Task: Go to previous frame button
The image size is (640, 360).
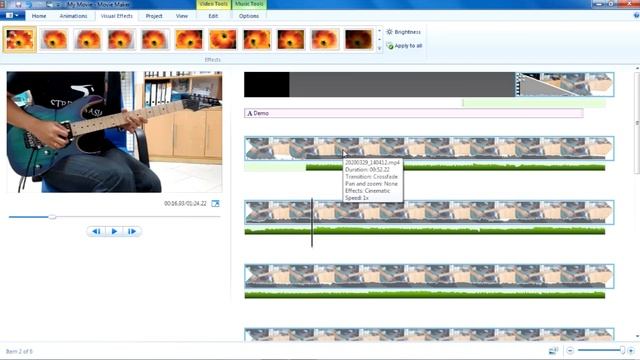Action: coord(96,231)
